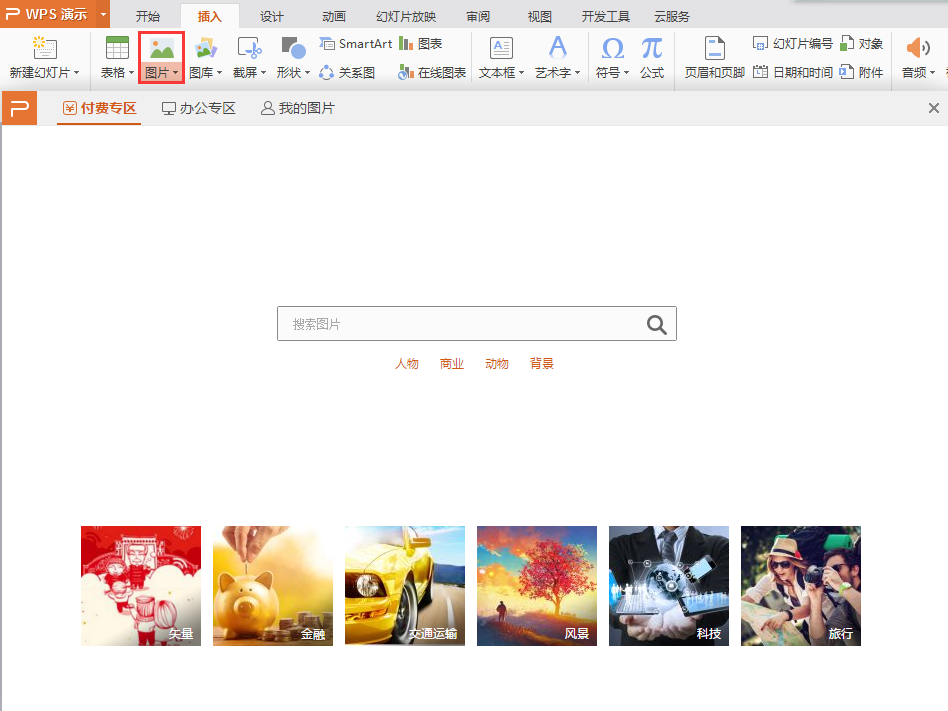Open the WPS 演示 application menu arrow

tap(103, 15)
